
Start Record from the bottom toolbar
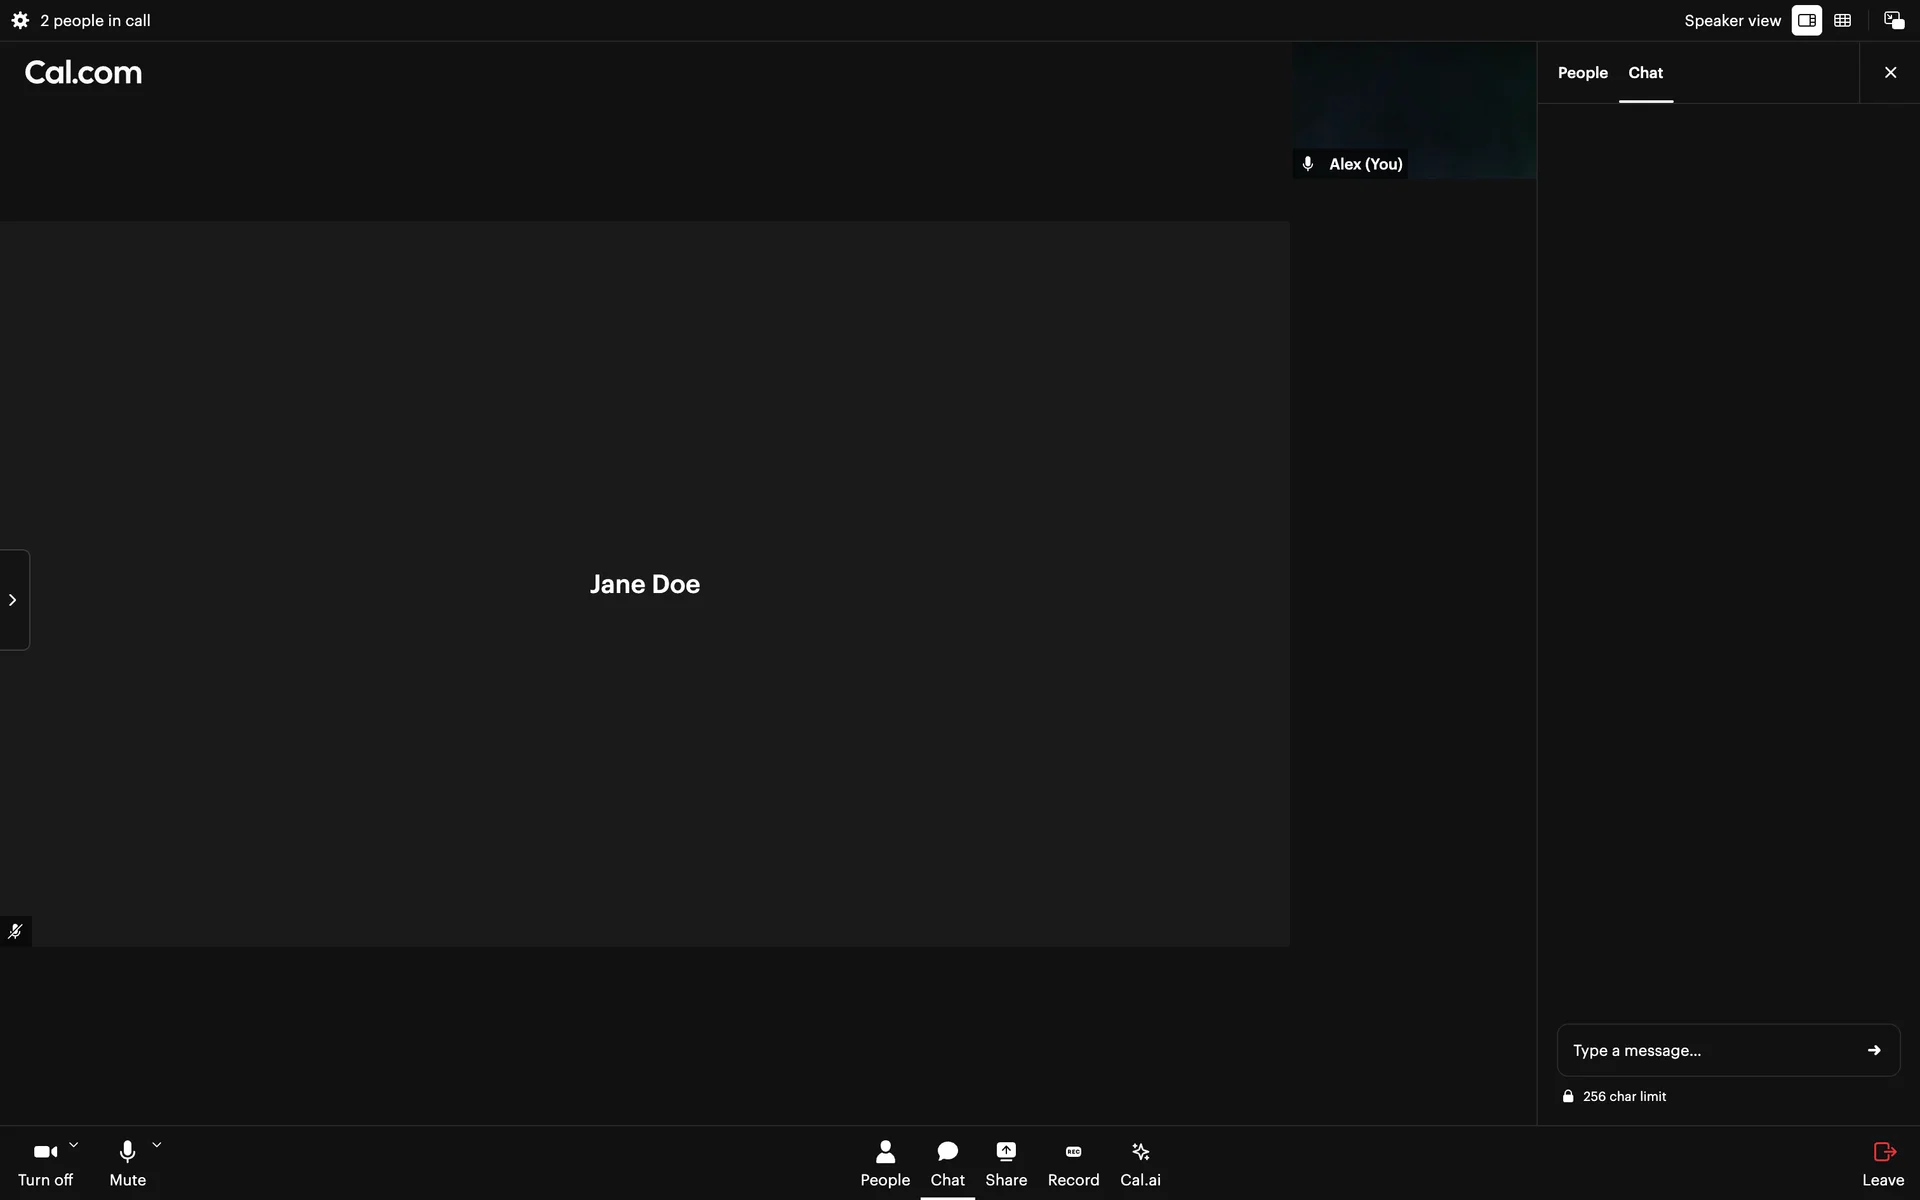tap(1073, 1163)
